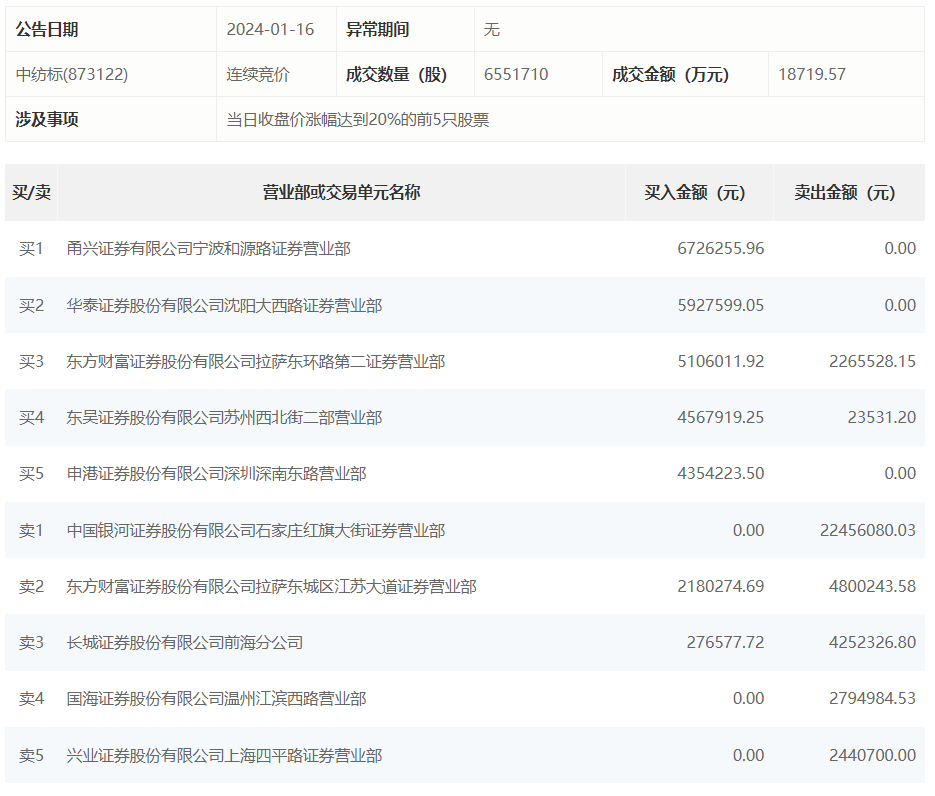The image size is (935, 796).
Task: Click sell amount 2794984.53
Action: (x=872, y=698)
